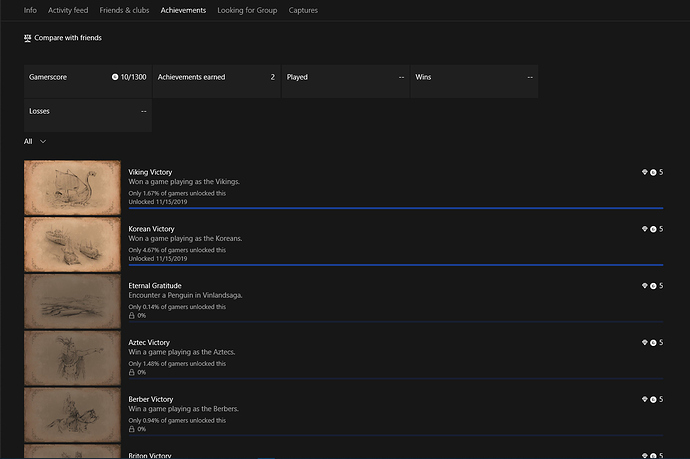Click Korean Victory 'Unlocked 11/15/2019' date

point(158,259)
